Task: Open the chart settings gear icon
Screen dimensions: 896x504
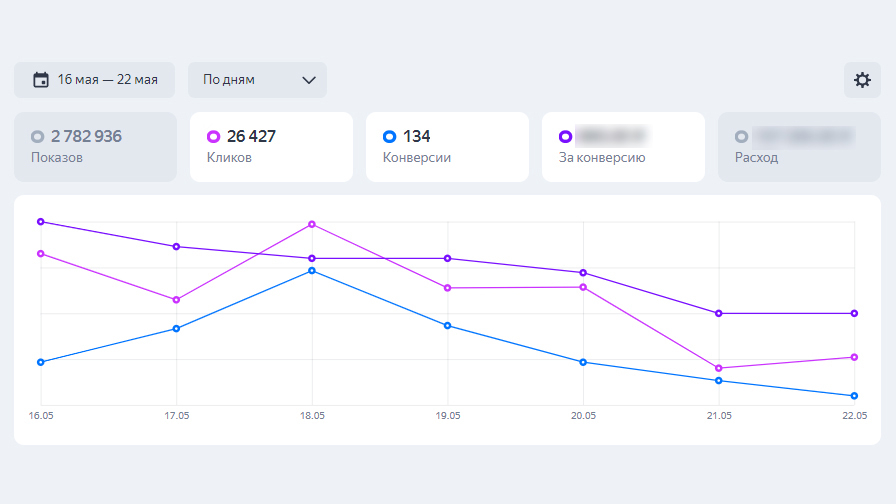Action: tap(862, 80)
